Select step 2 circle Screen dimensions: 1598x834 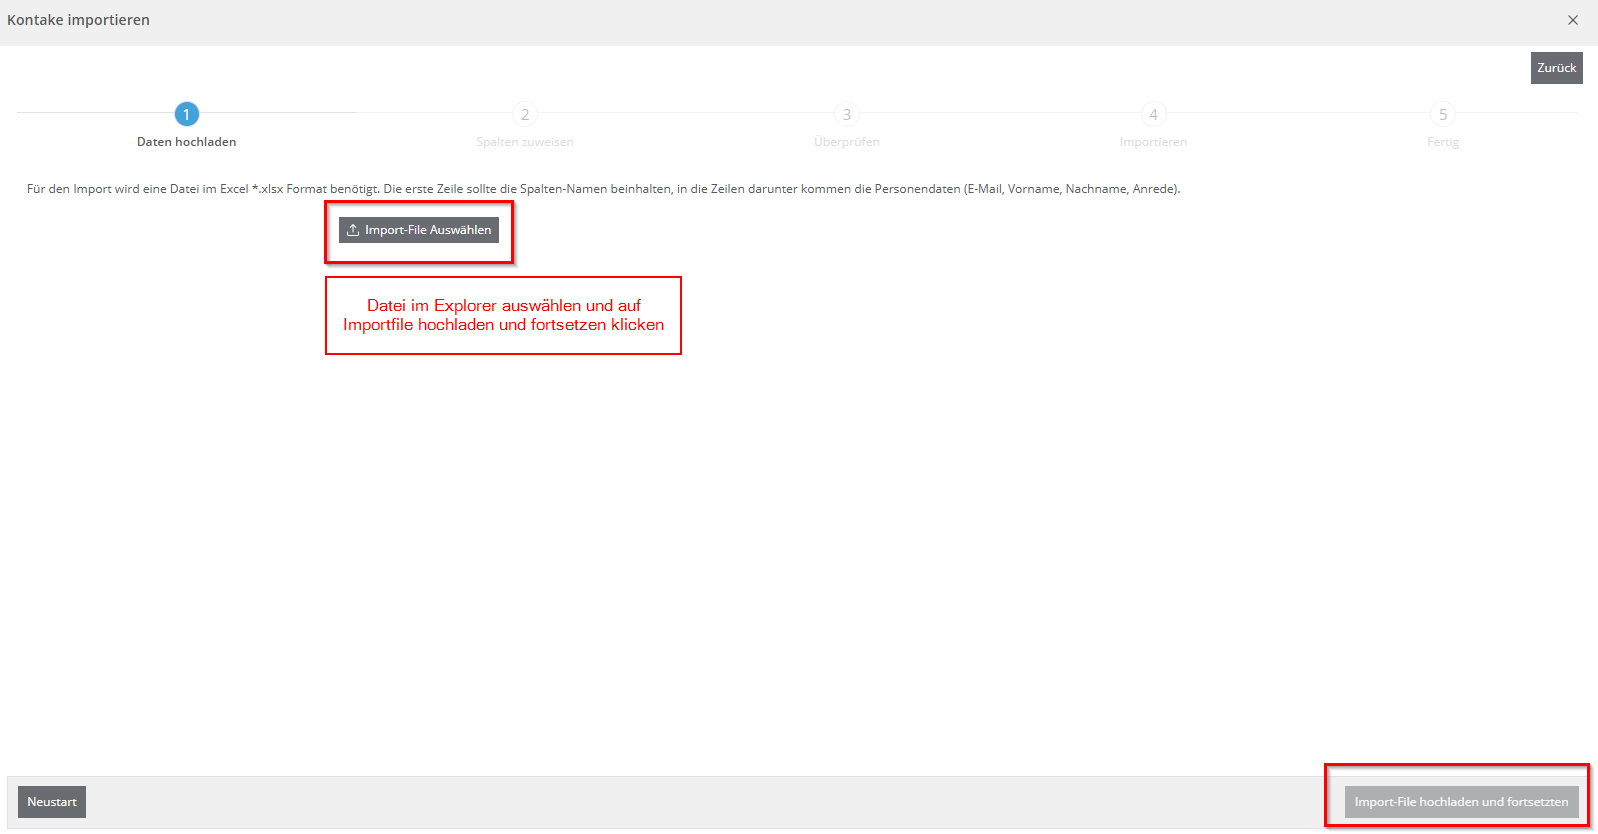pos(525,114)
